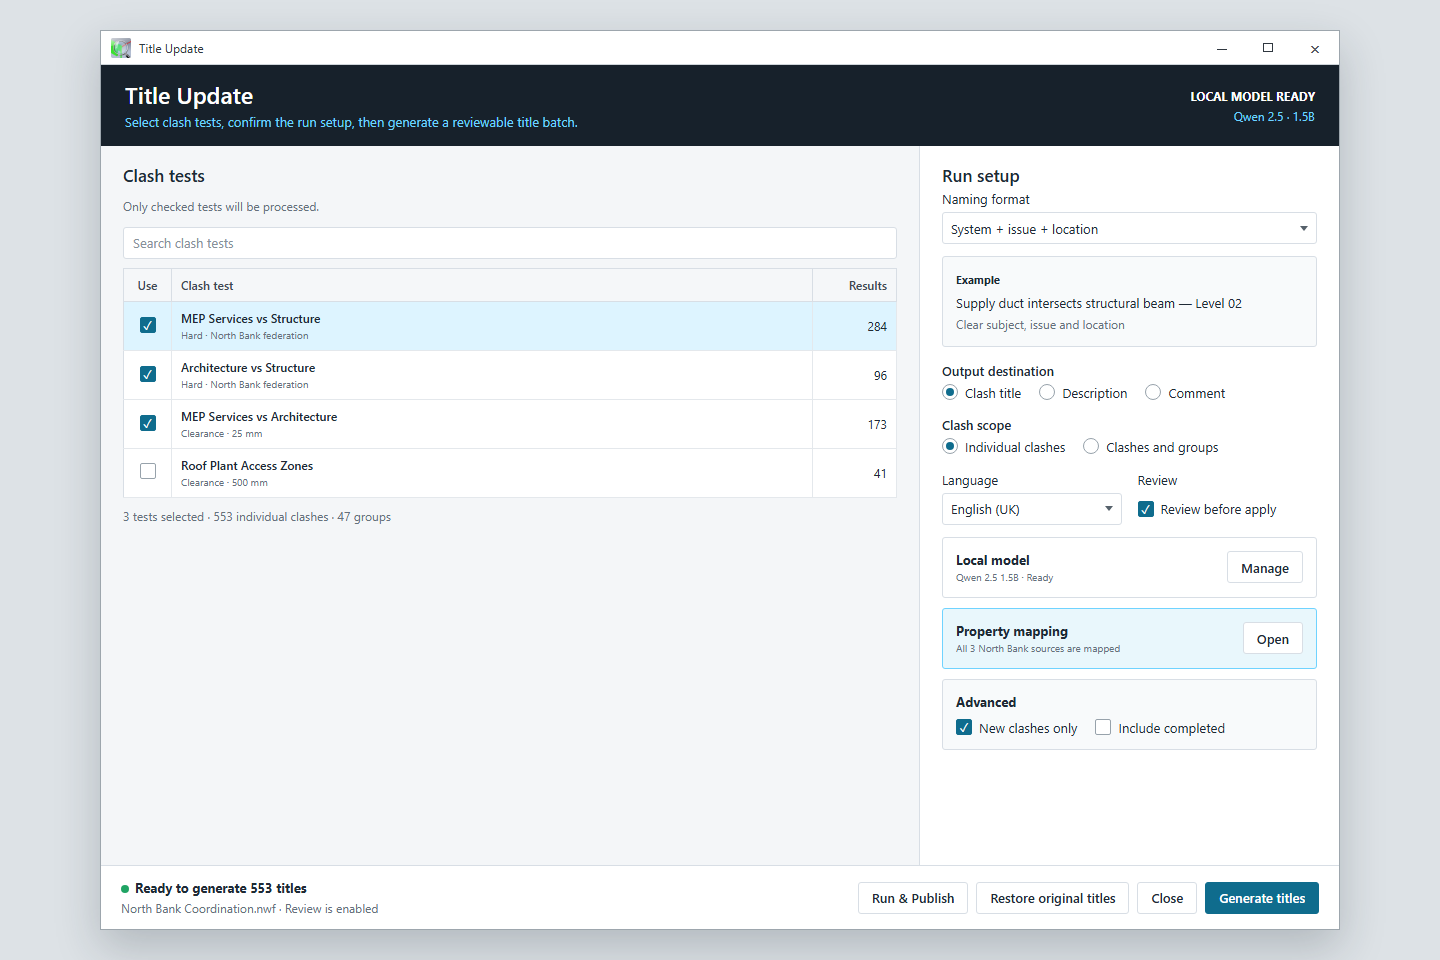Expand the English (UK) language dropdown

coord(1031,509)
